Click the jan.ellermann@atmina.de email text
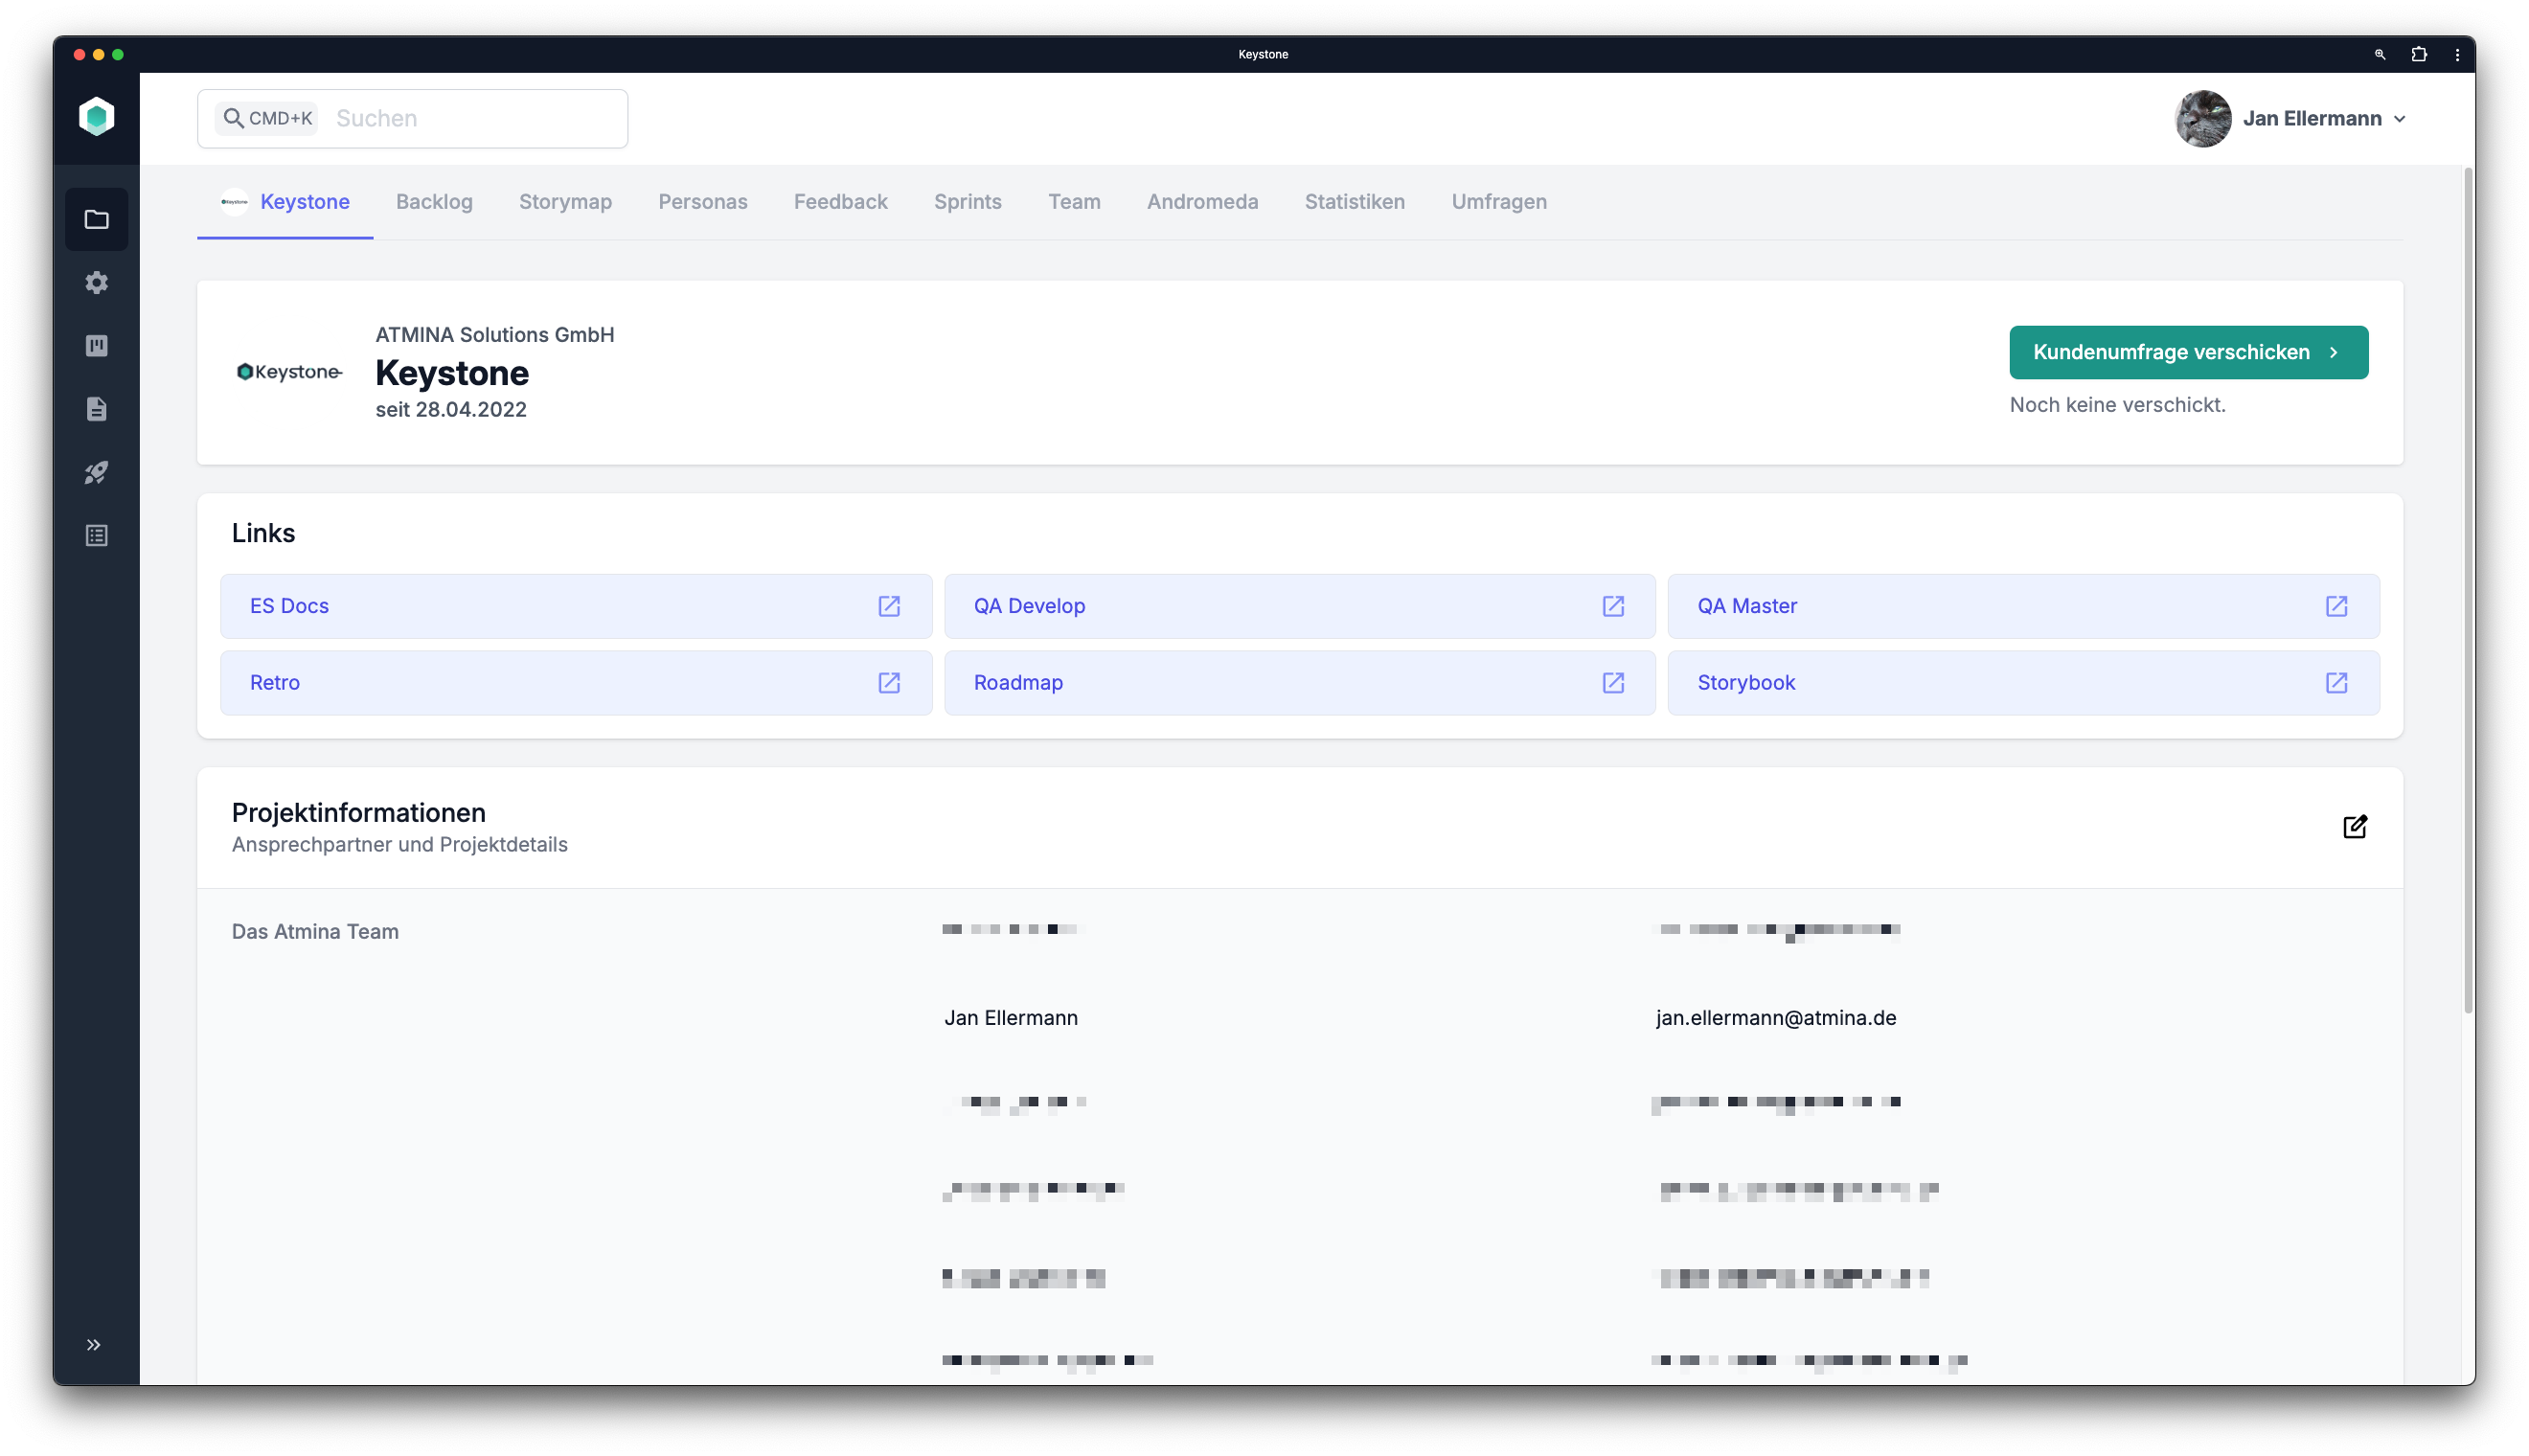Screen dimensions: 2529x1456 1775,1018
